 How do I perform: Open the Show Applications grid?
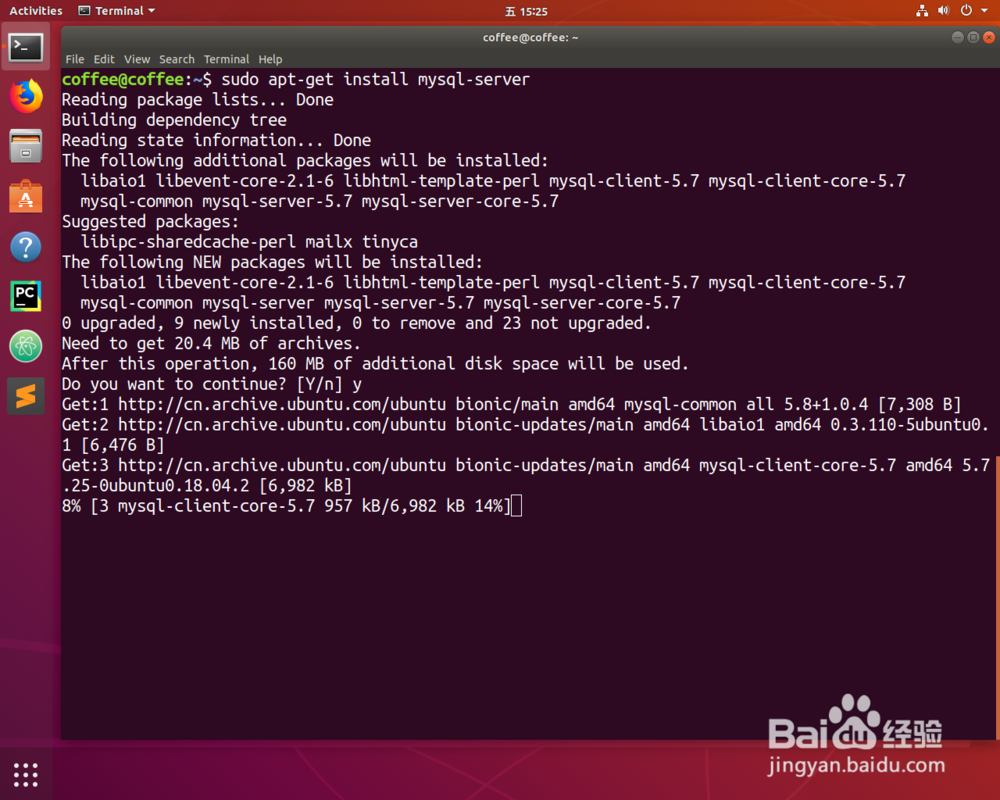pyautogui.click(x=25, y=774)
